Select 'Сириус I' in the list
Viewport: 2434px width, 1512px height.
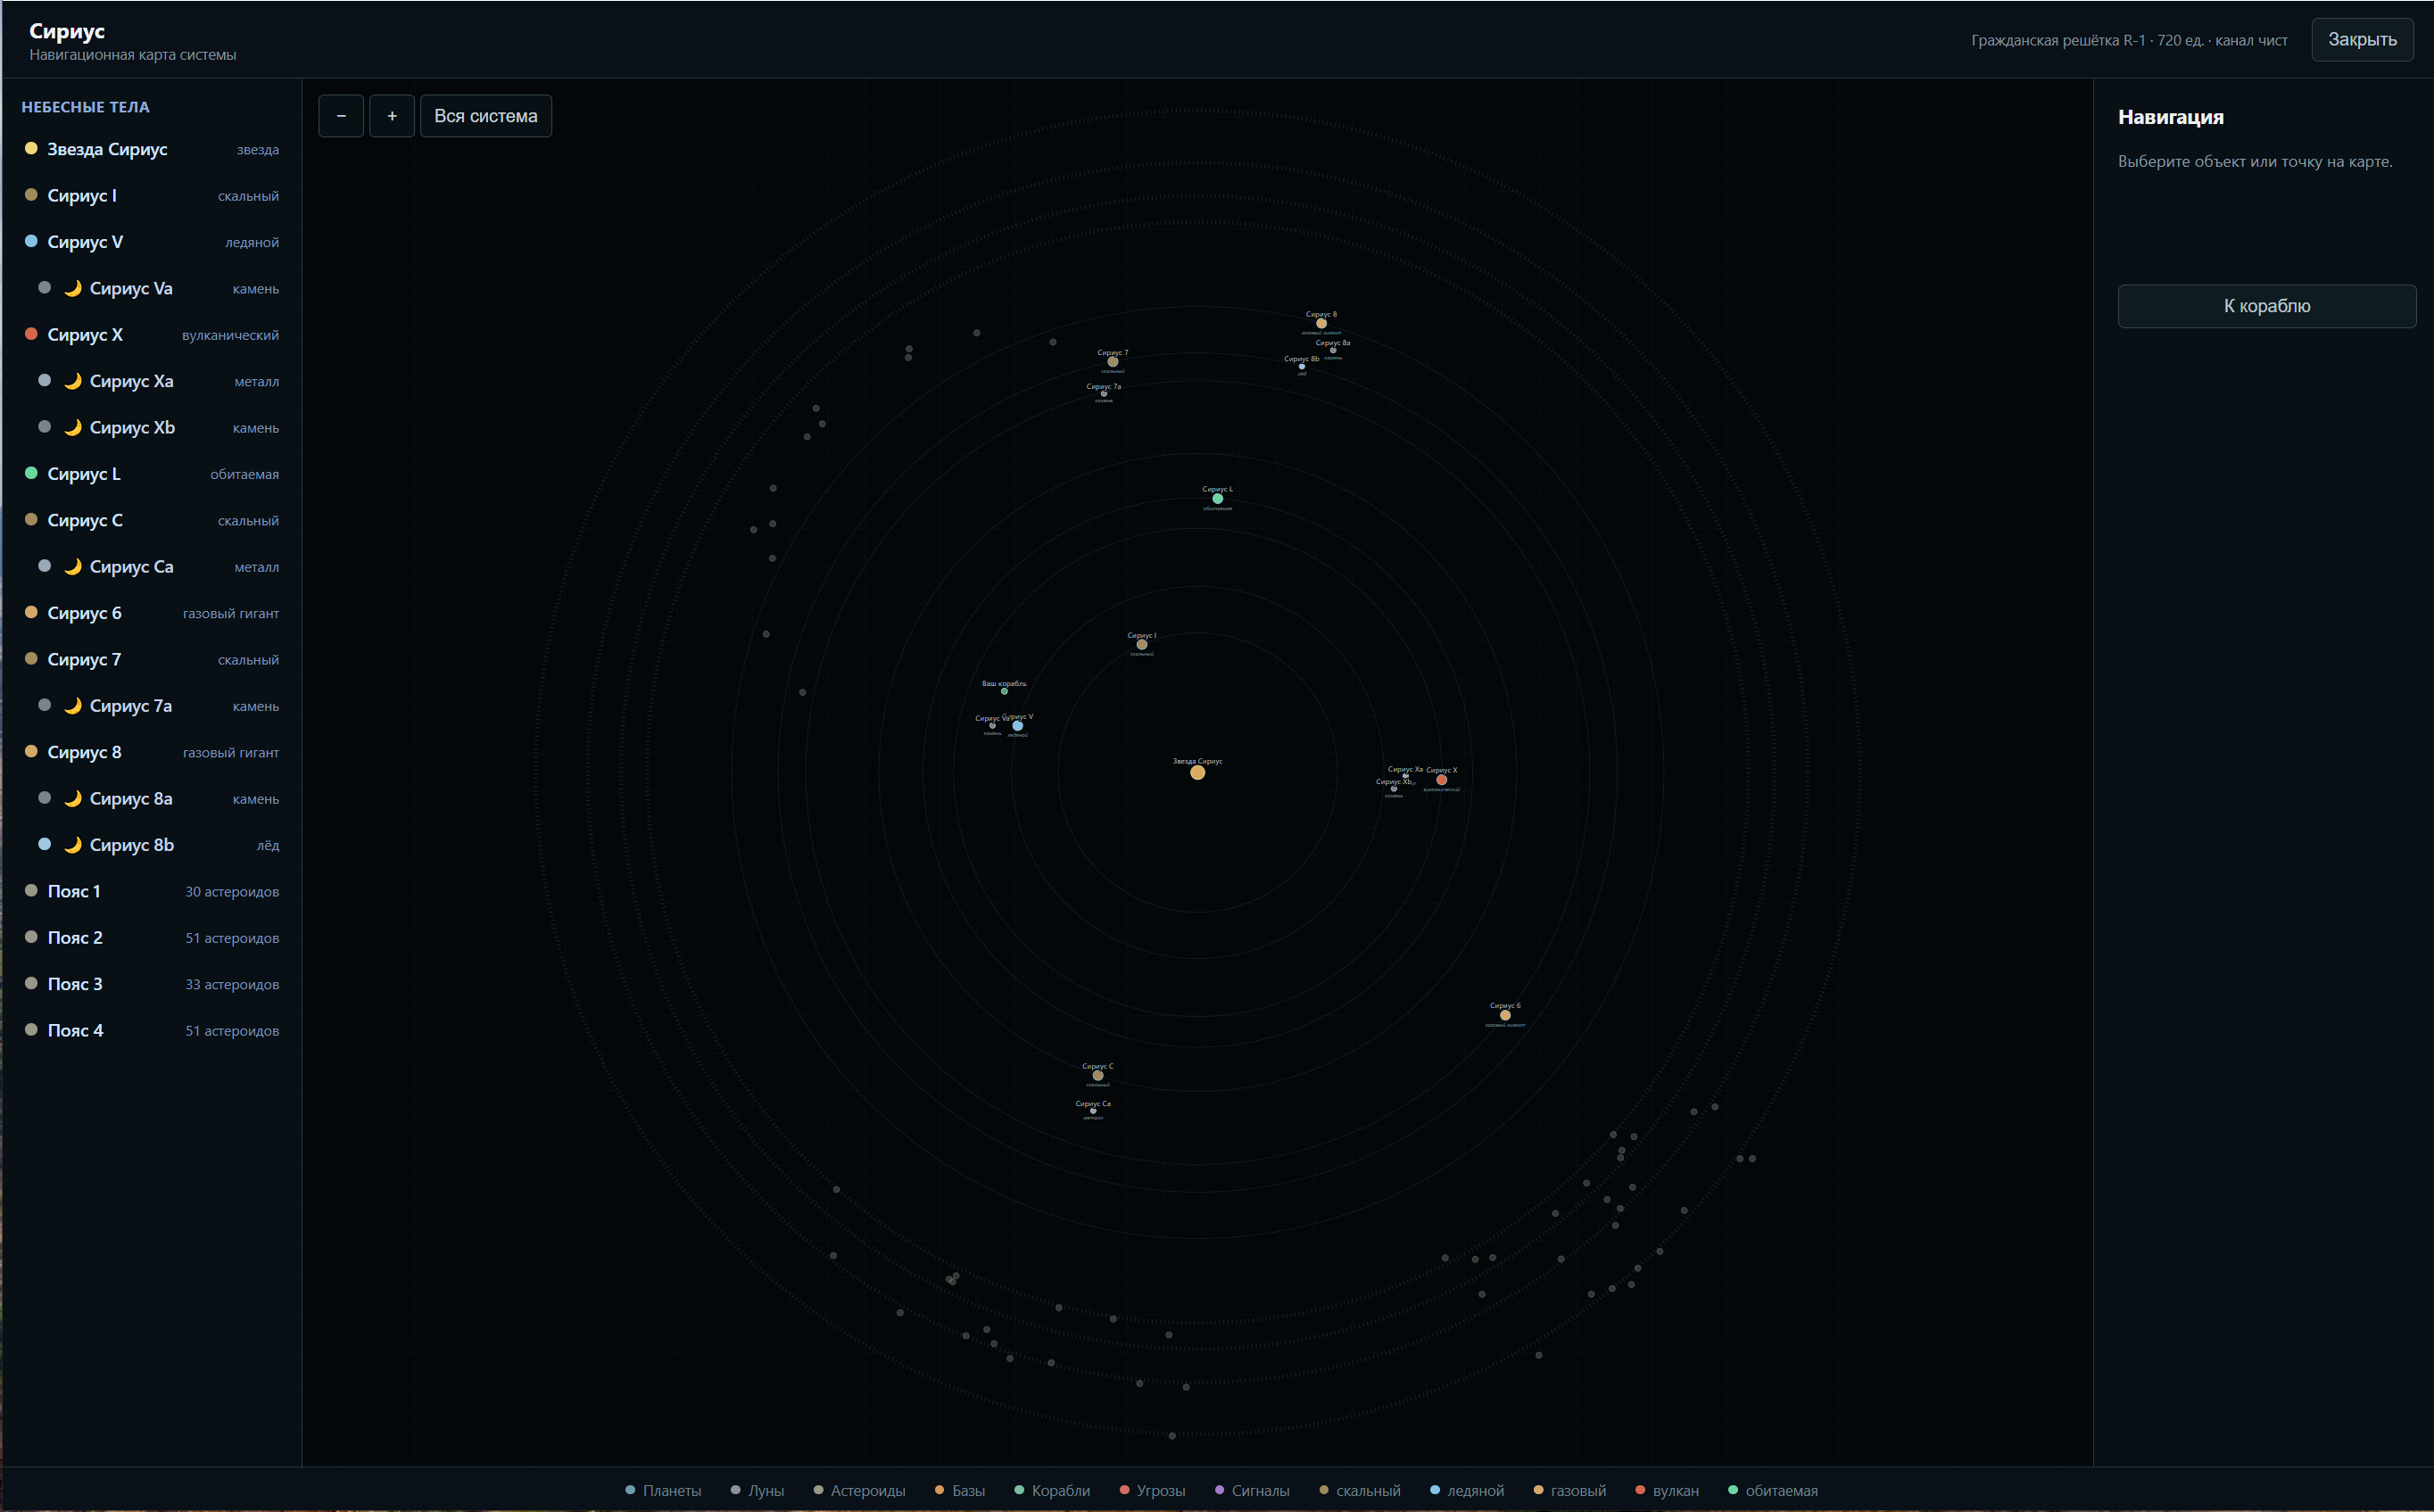[x=152, y=196]
